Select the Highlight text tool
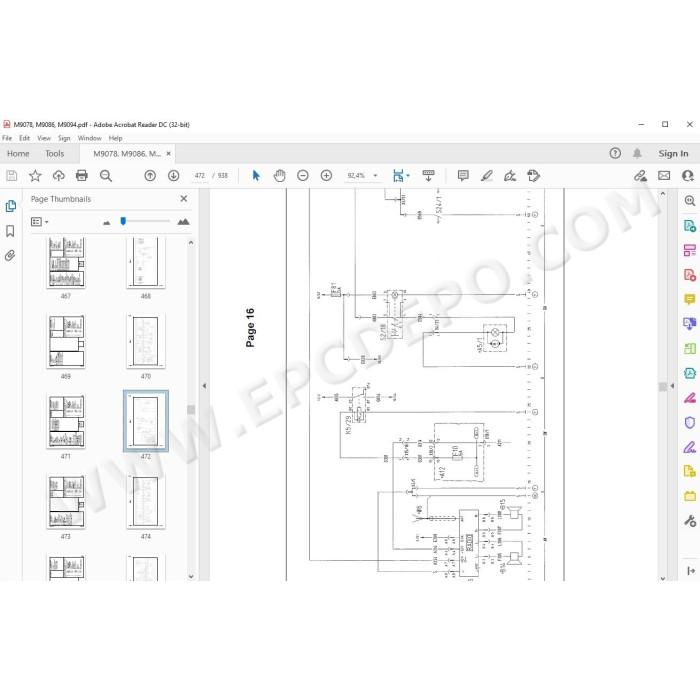 (x=487, y=176)
